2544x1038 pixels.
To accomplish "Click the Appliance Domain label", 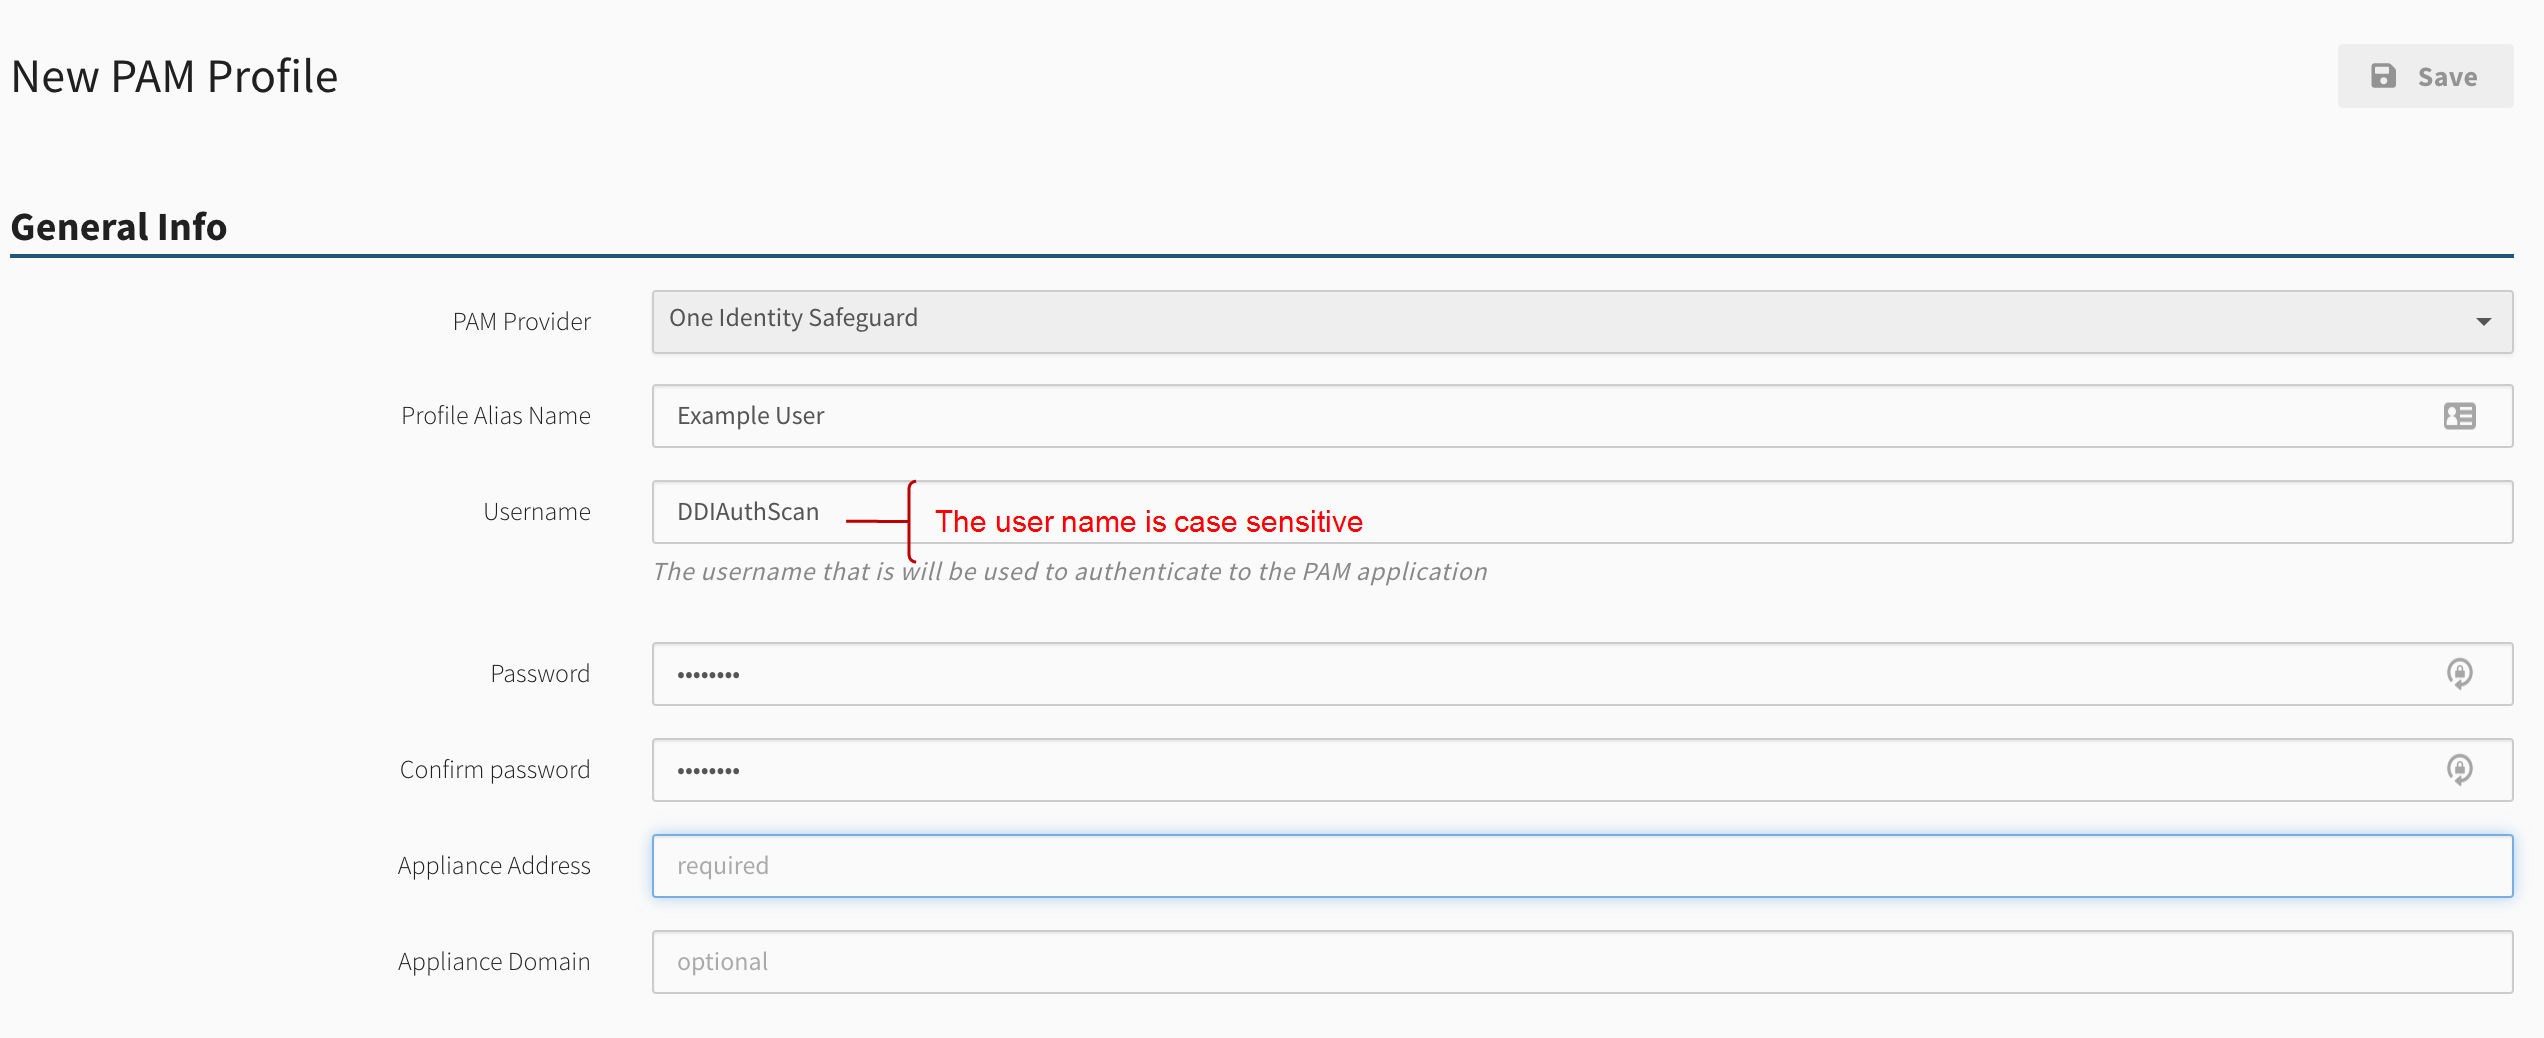I will tap(494, 962).
